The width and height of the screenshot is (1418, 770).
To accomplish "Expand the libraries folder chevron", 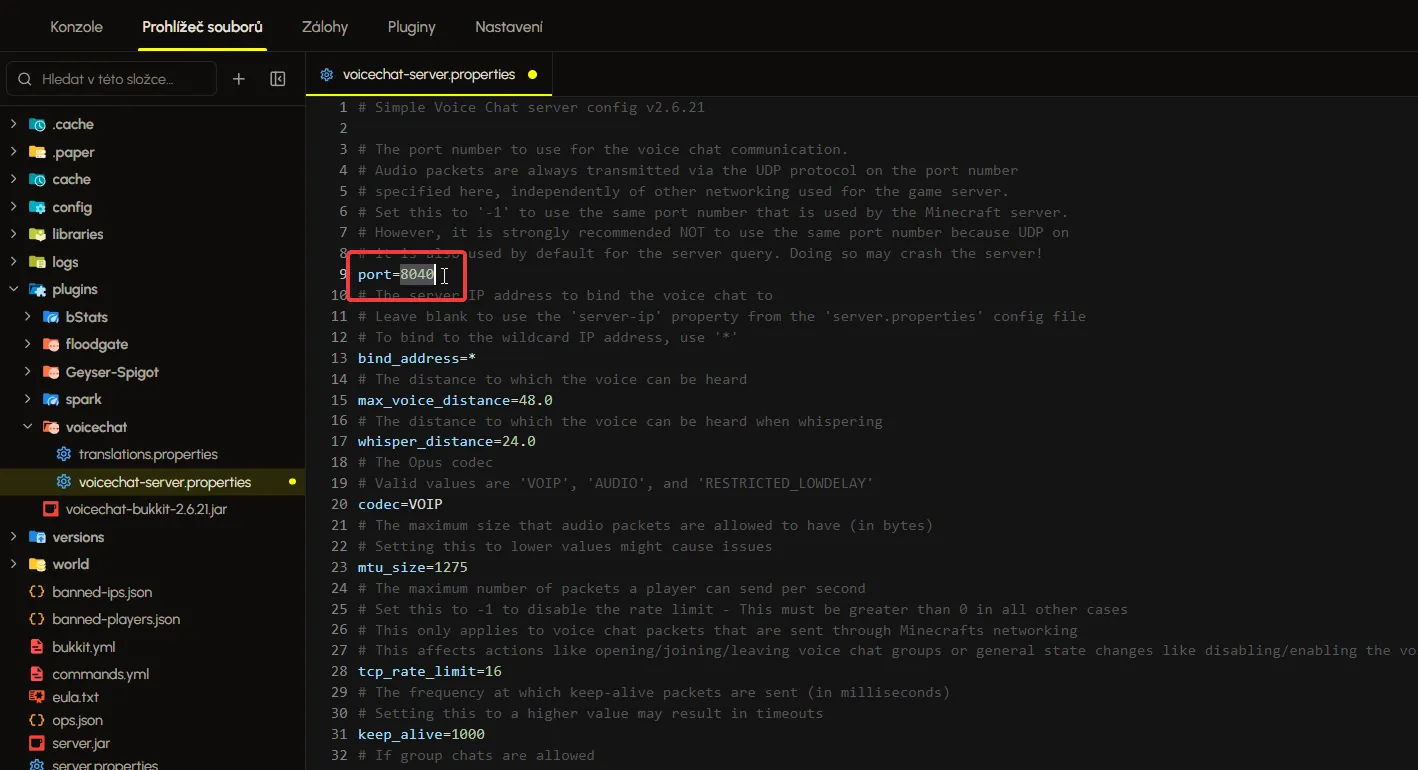I will (x=13, y=235).
